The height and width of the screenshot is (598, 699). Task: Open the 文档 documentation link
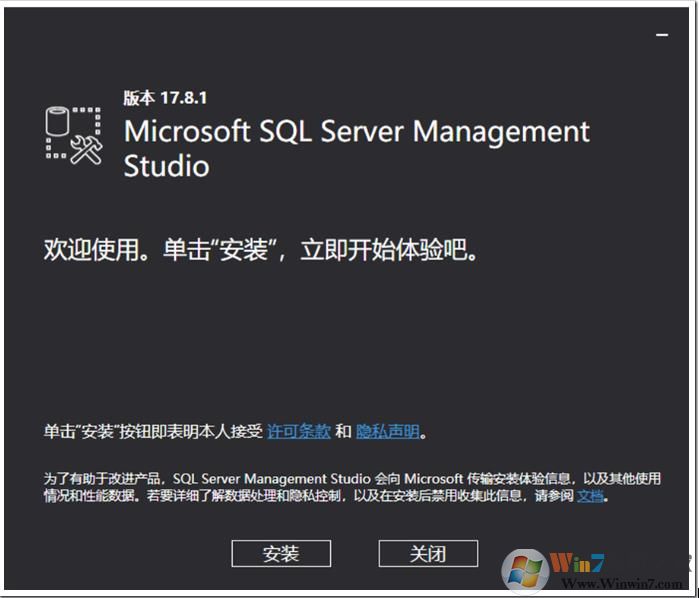tap(590, 495)
